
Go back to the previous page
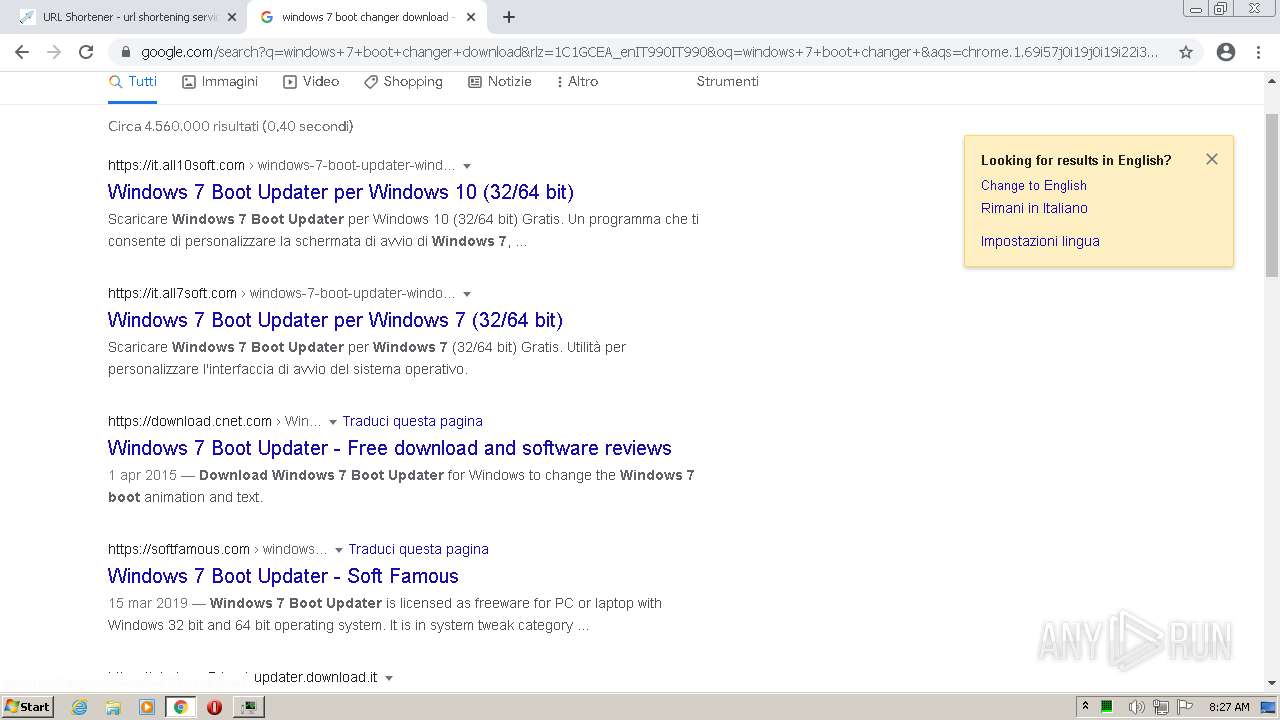coord(22,52)
